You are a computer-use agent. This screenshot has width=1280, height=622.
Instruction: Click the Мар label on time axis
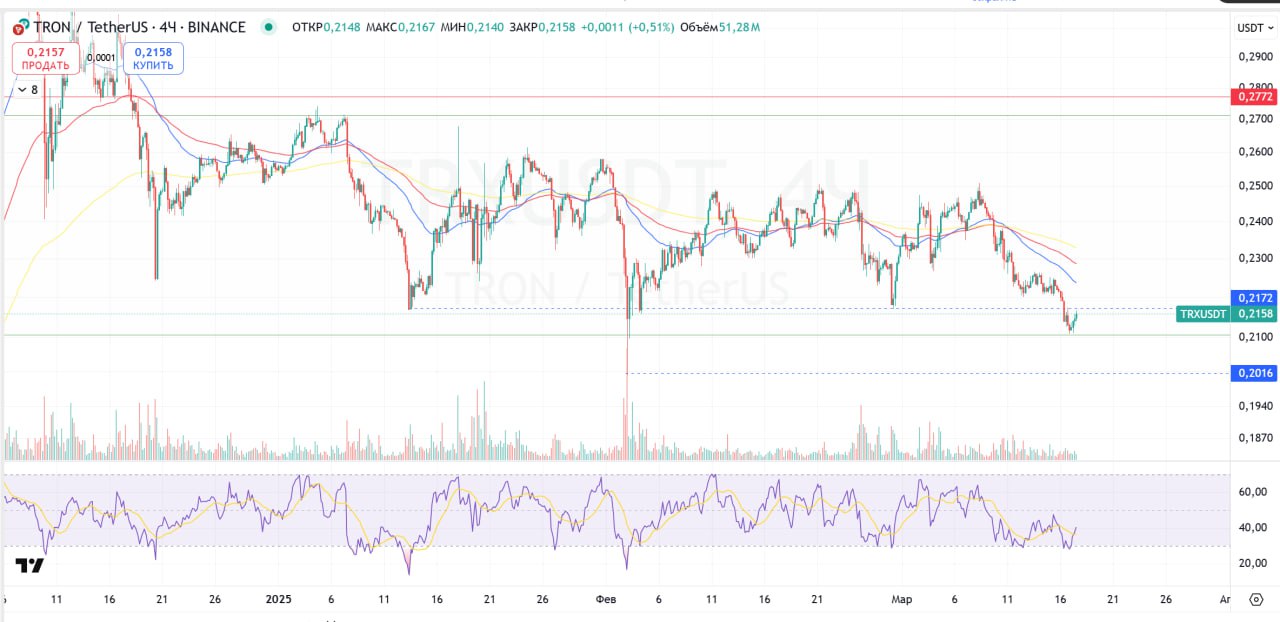[901, 599]
